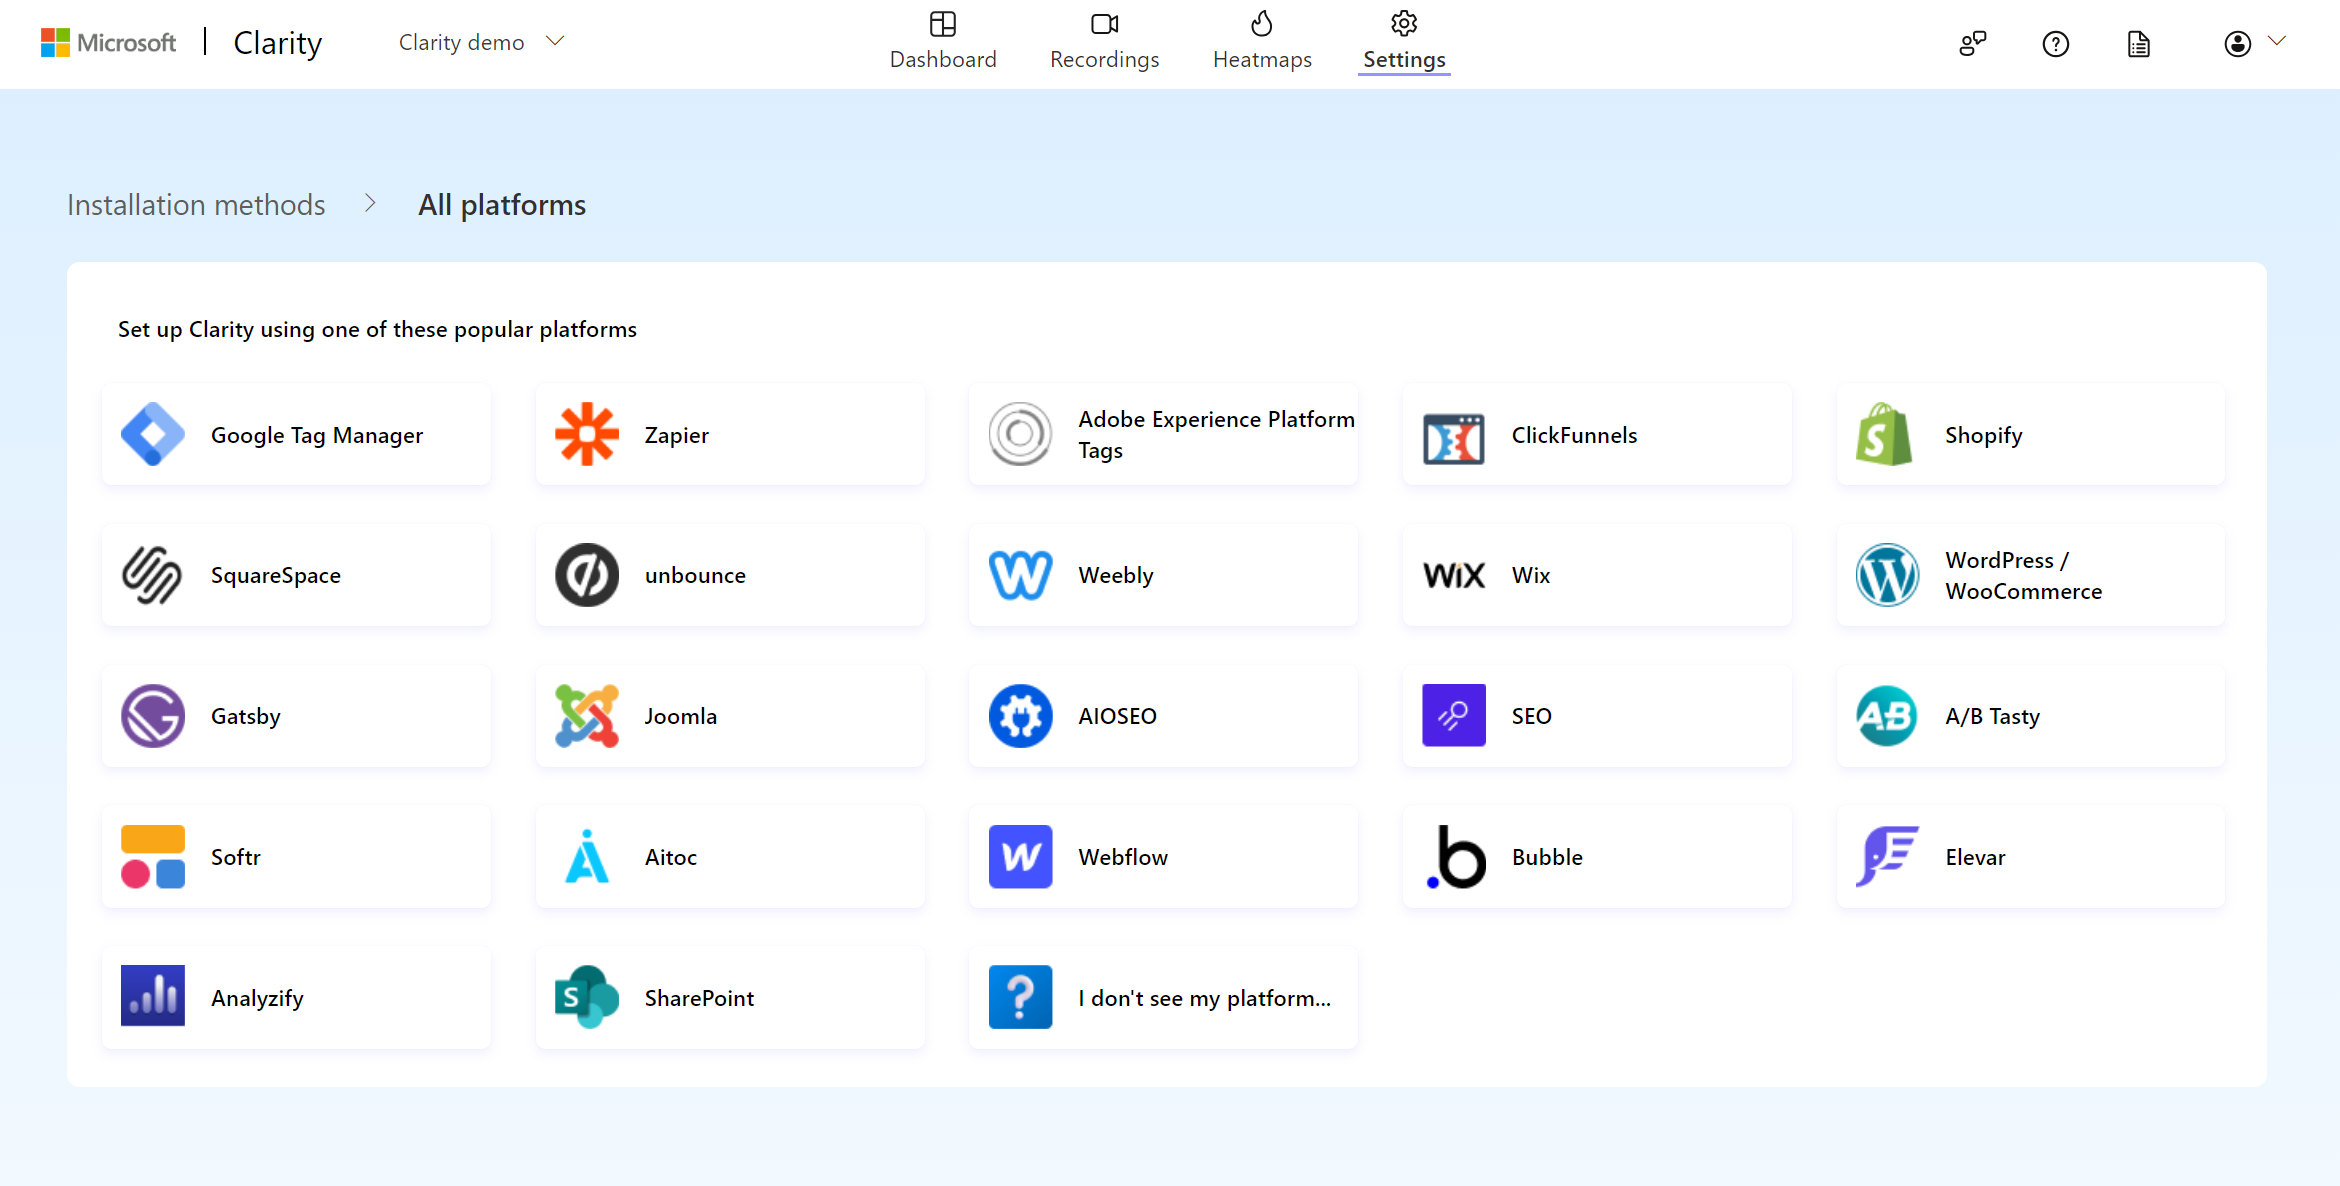The width and height of the screenshot is (2340, 1186).
Task: Select the Elevar platform label
Action: click(x=1975, y=857)
